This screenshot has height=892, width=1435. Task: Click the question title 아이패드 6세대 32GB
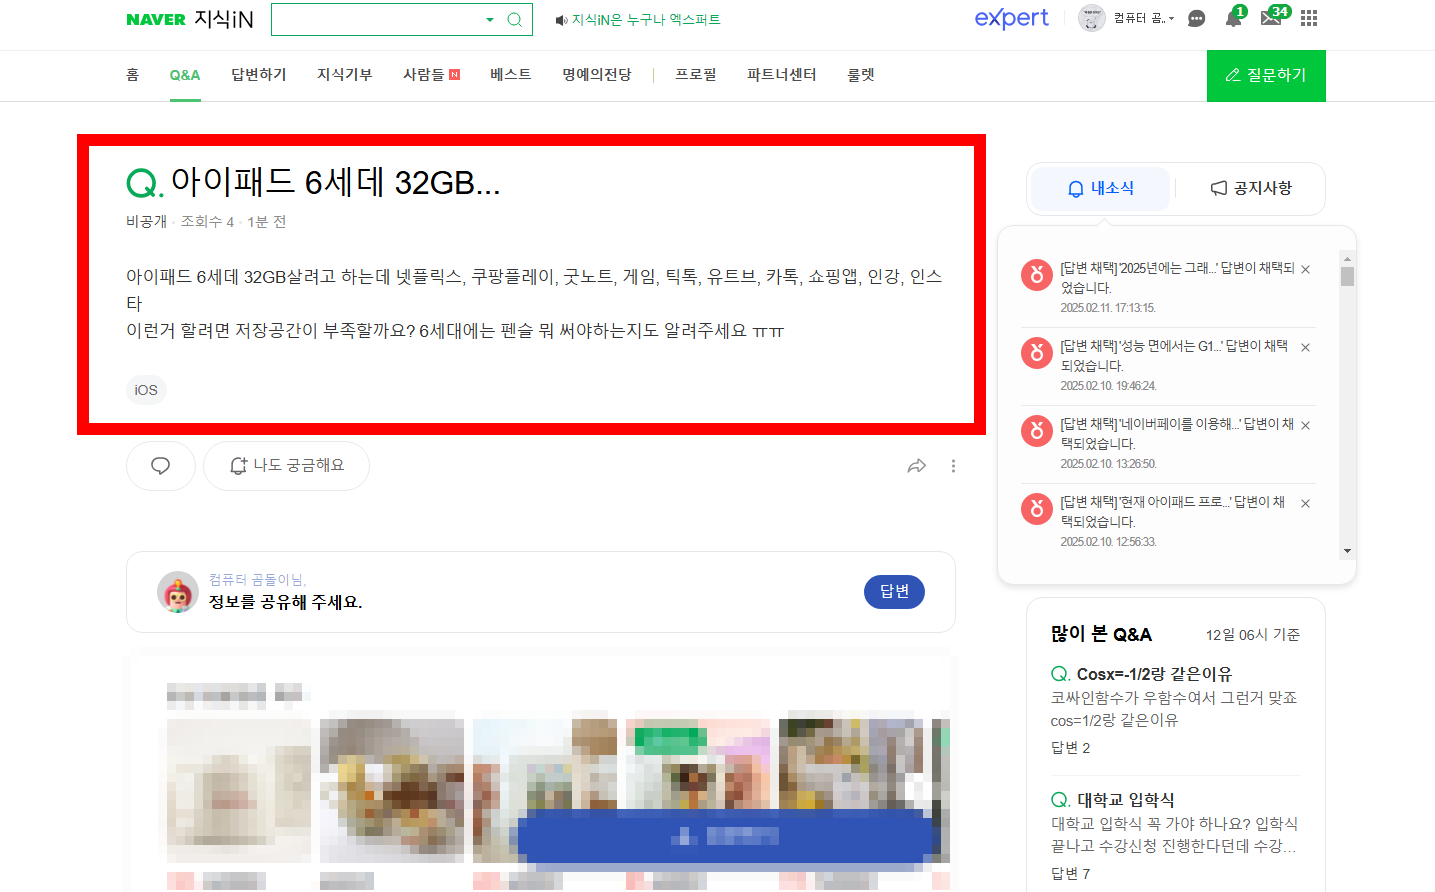(335, 182)
